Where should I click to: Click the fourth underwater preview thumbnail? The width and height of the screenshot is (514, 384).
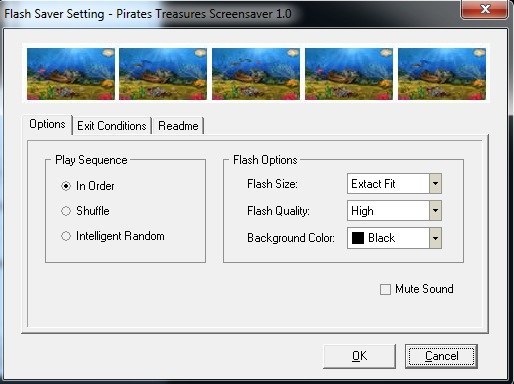coord(349,74)
